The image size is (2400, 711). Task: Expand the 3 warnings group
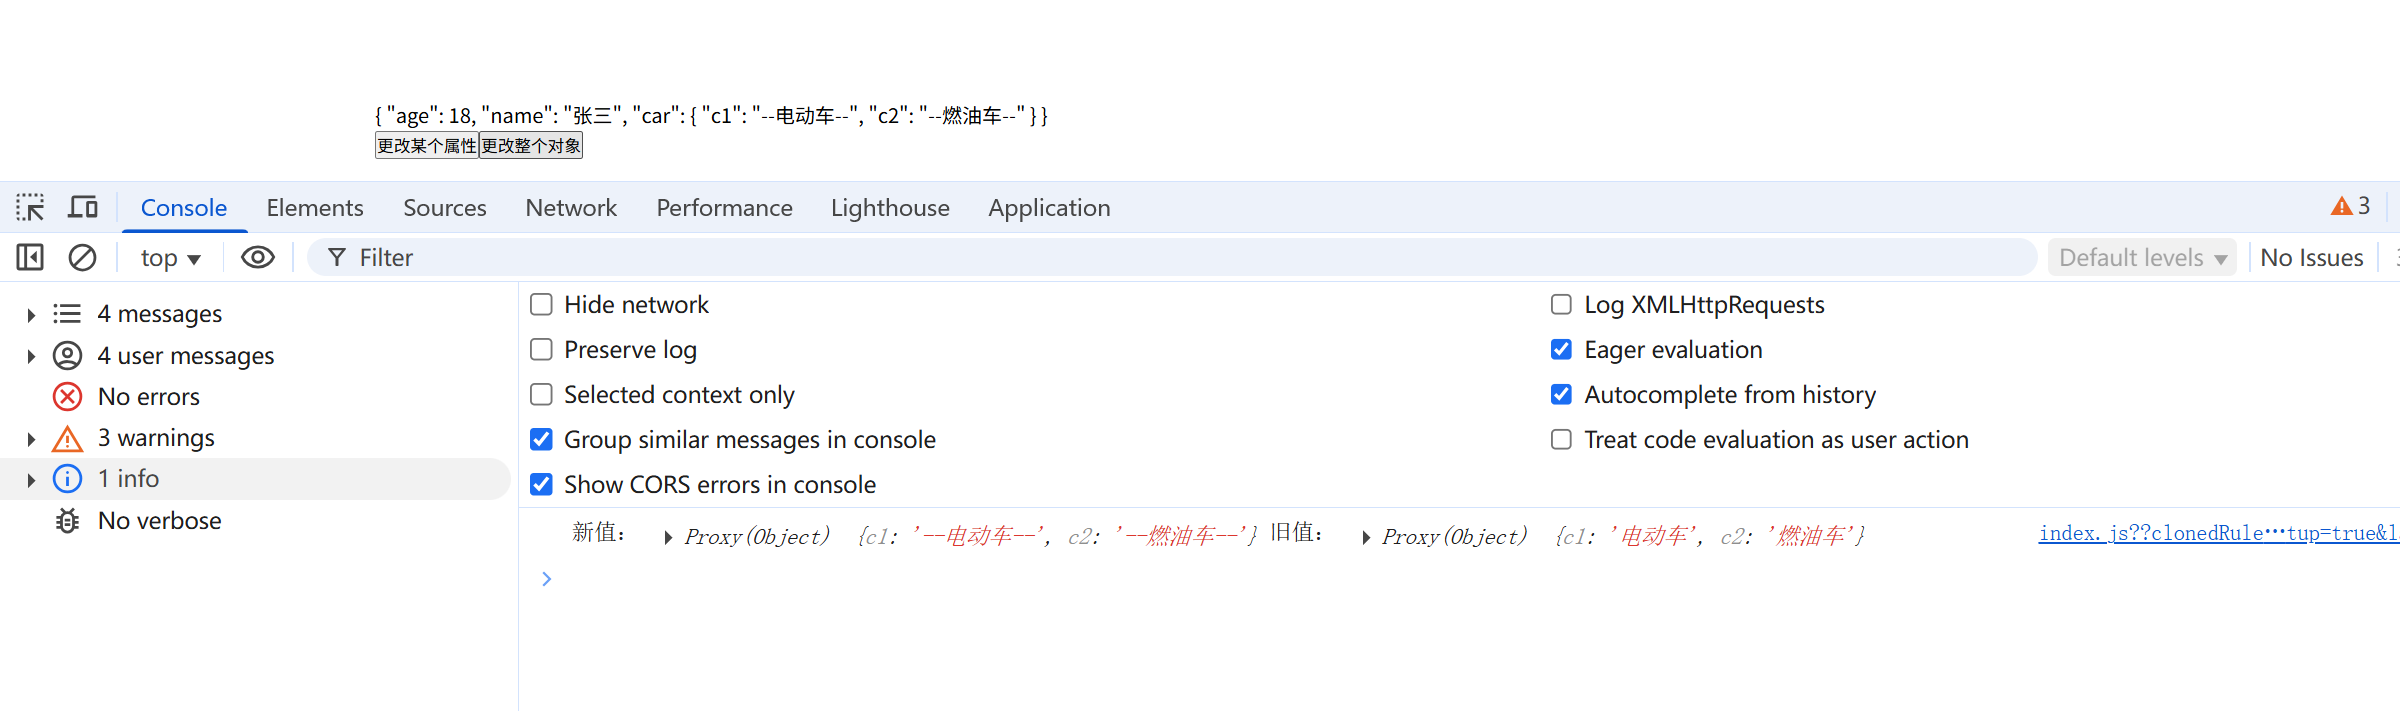[x=31, y=439]
